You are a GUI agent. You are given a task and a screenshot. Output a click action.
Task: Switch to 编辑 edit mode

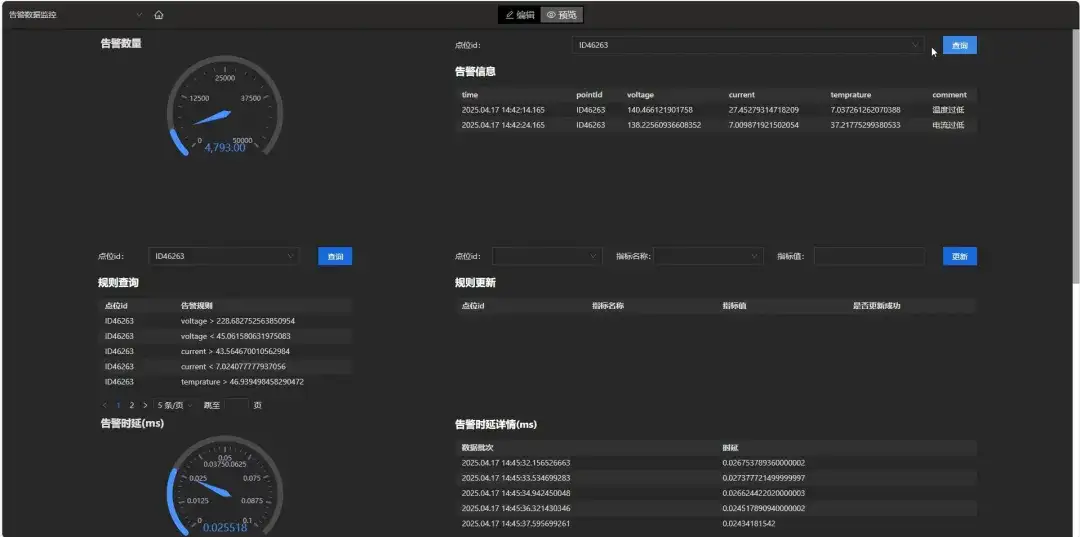pyautogui.click(x=520, y=14)
